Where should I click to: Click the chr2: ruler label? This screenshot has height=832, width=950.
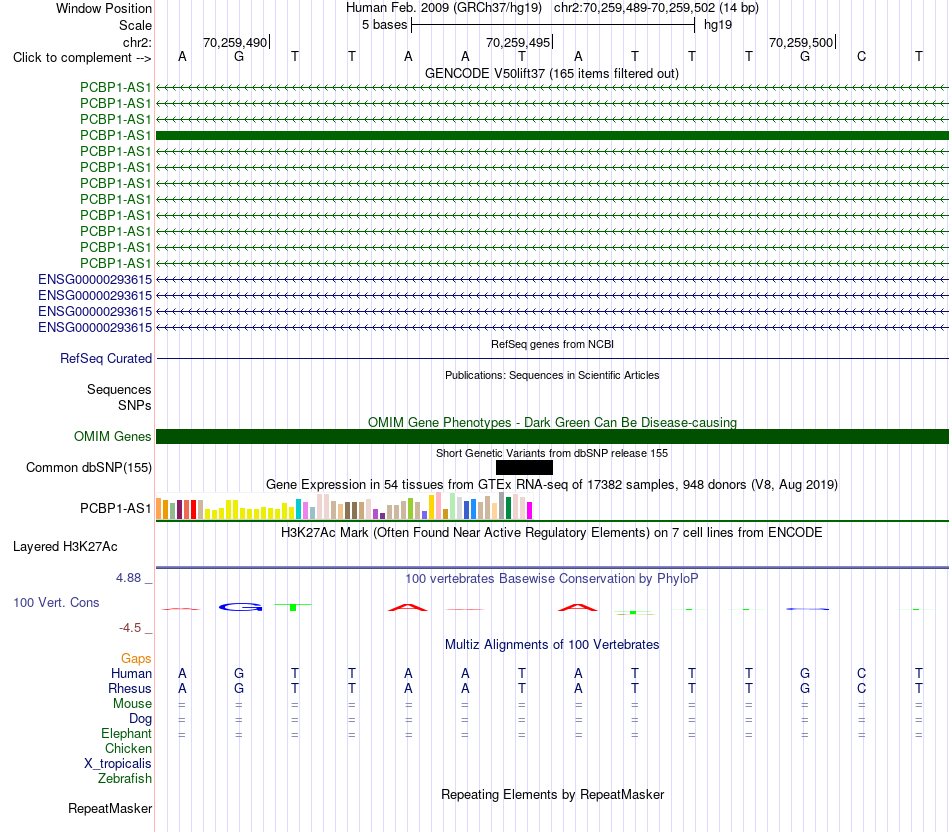click(x=137, y=42)
